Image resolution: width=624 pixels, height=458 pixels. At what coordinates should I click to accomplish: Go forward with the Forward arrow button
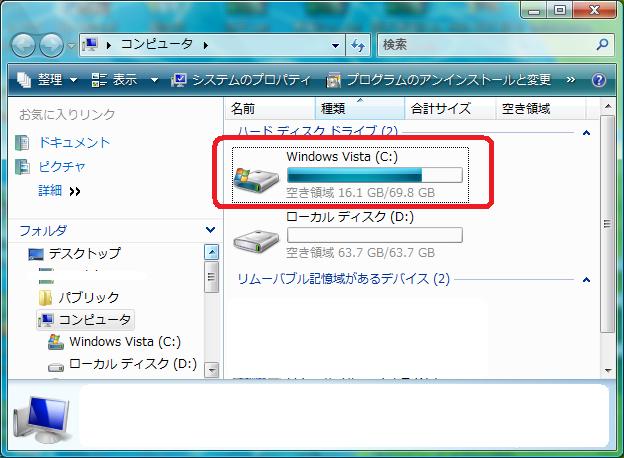click(x=51, y=45)
